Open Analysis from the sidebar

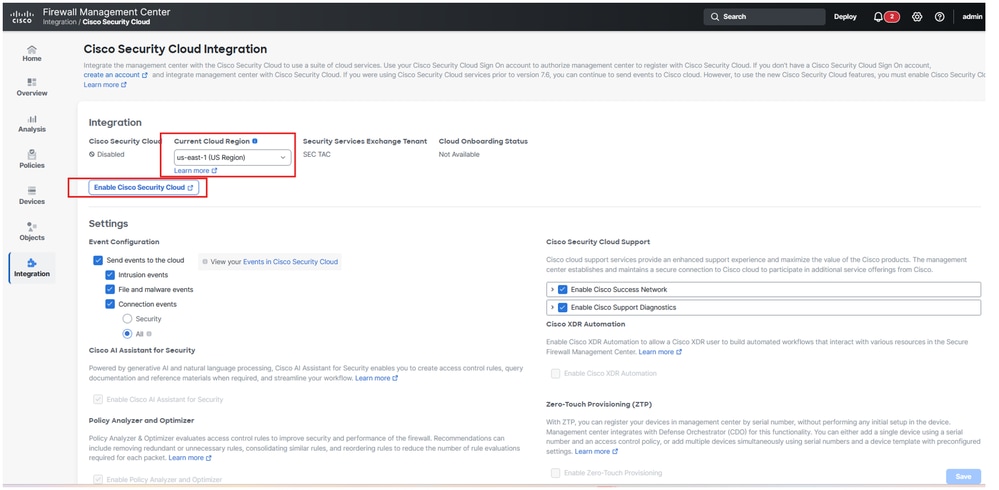coord(32,123)
